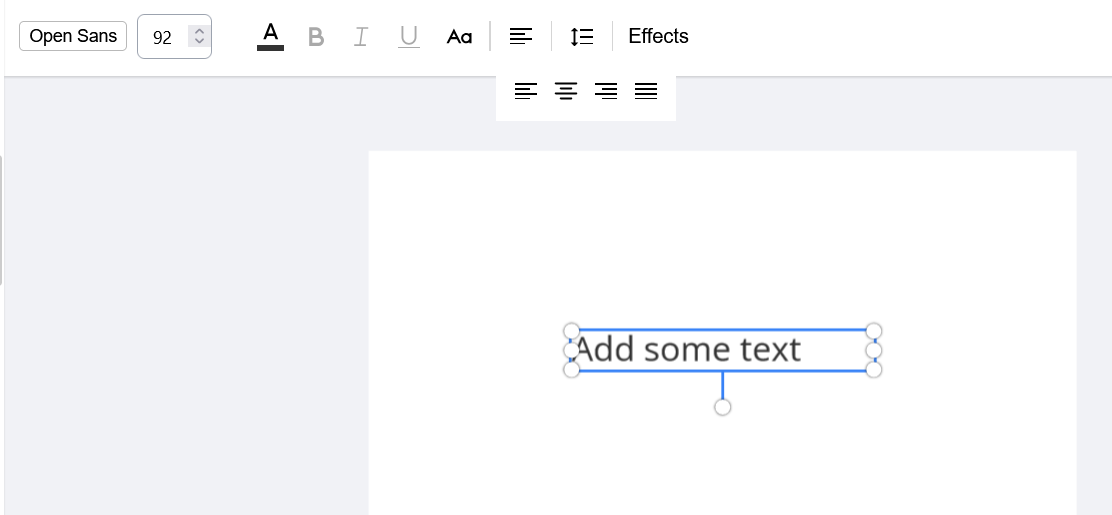1112x515 pixels.
Task: Toggle underline formatting
Action: click(x=408, y=37)
